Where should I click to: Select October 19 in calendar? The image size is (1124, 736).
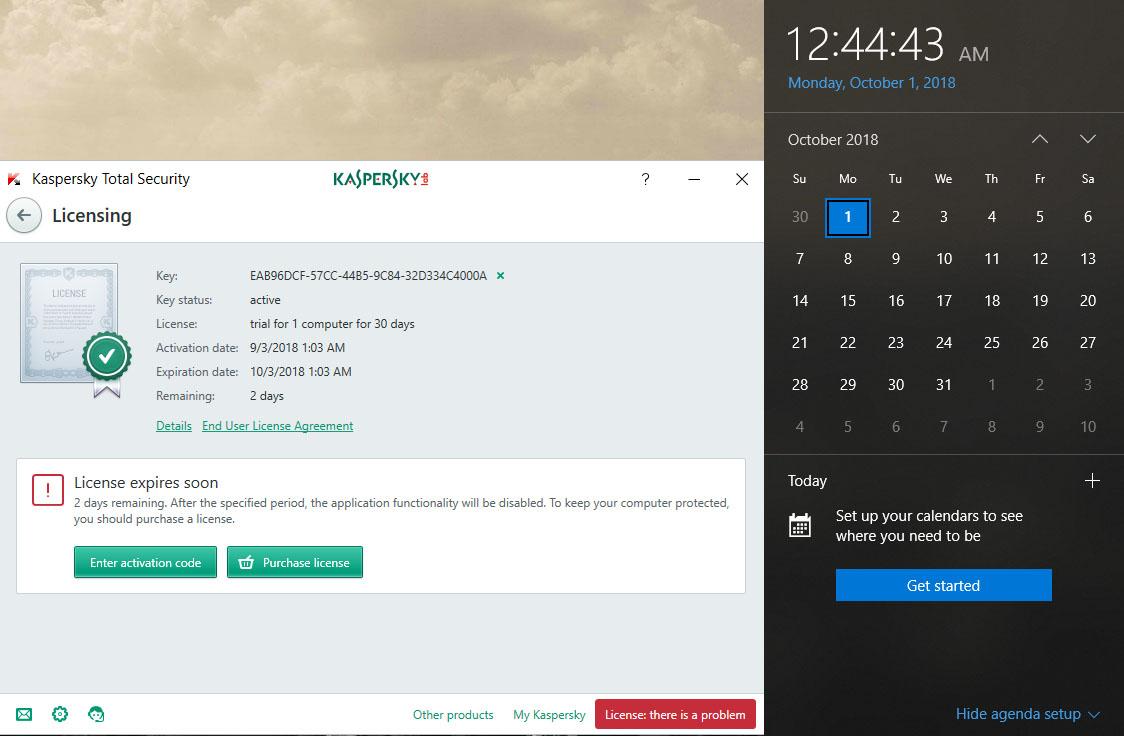point(1039,301)
